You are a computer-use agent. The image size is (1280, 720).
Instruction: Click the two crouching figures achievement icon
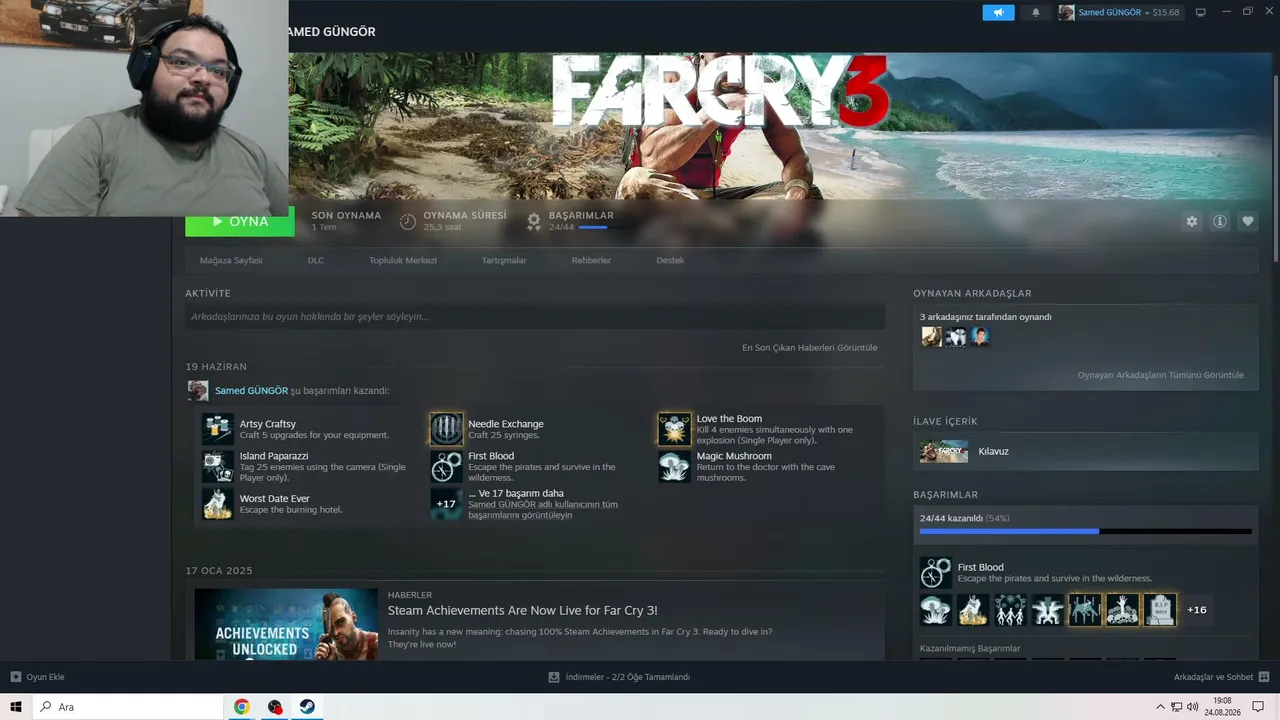coord(1047,610)
